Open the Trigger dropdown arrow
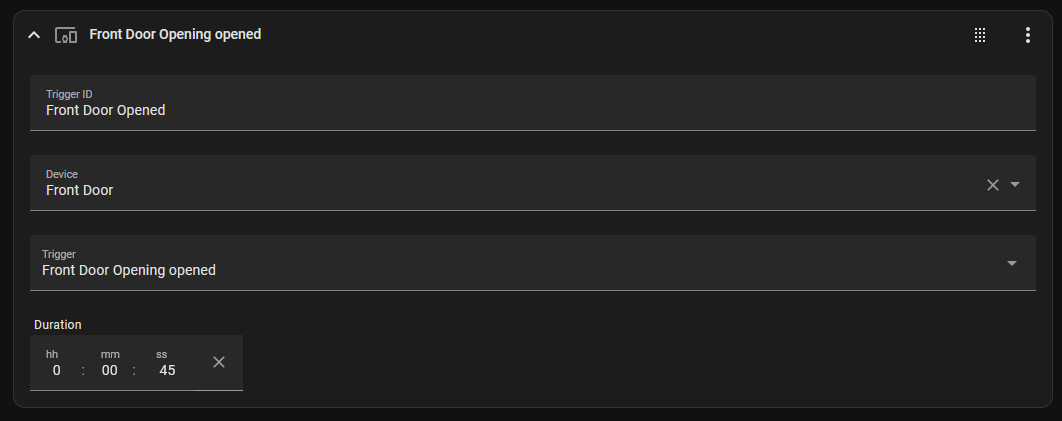Viewport: 1062px width, 421px height. (1012, 263)
